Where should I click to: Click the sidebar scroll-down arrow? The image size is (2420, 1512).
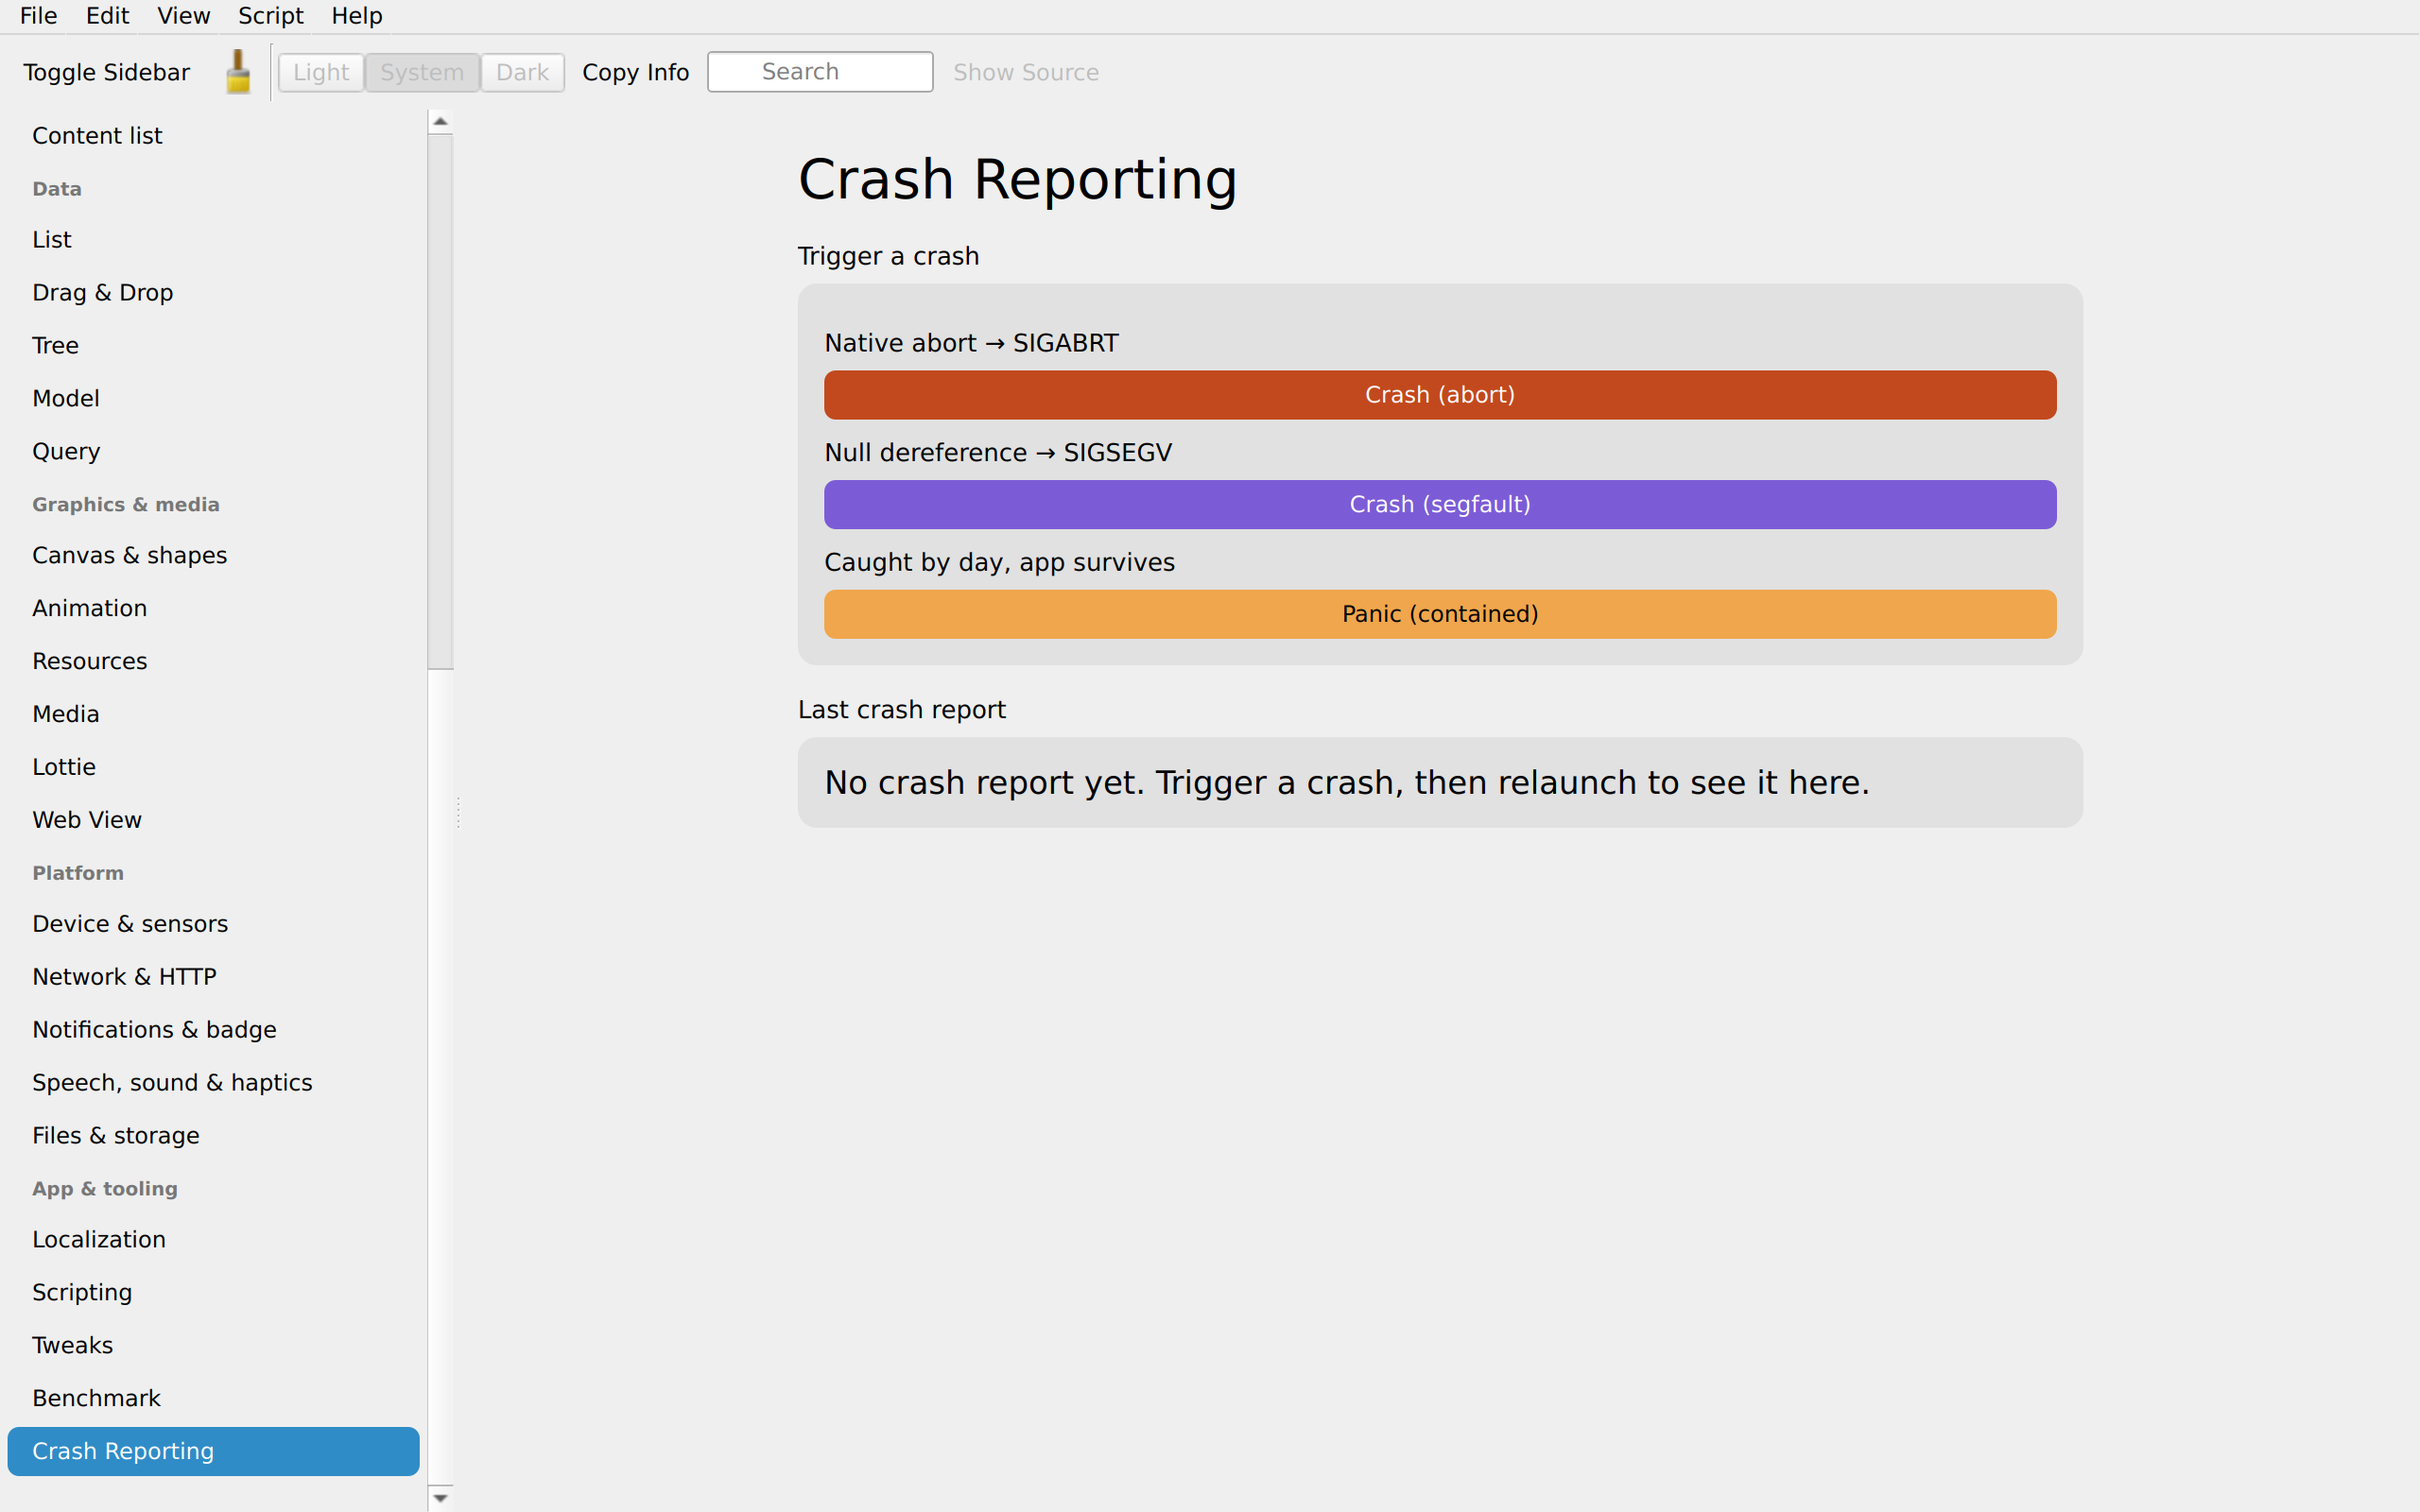pyautogui.click(x=440, y=1498)
